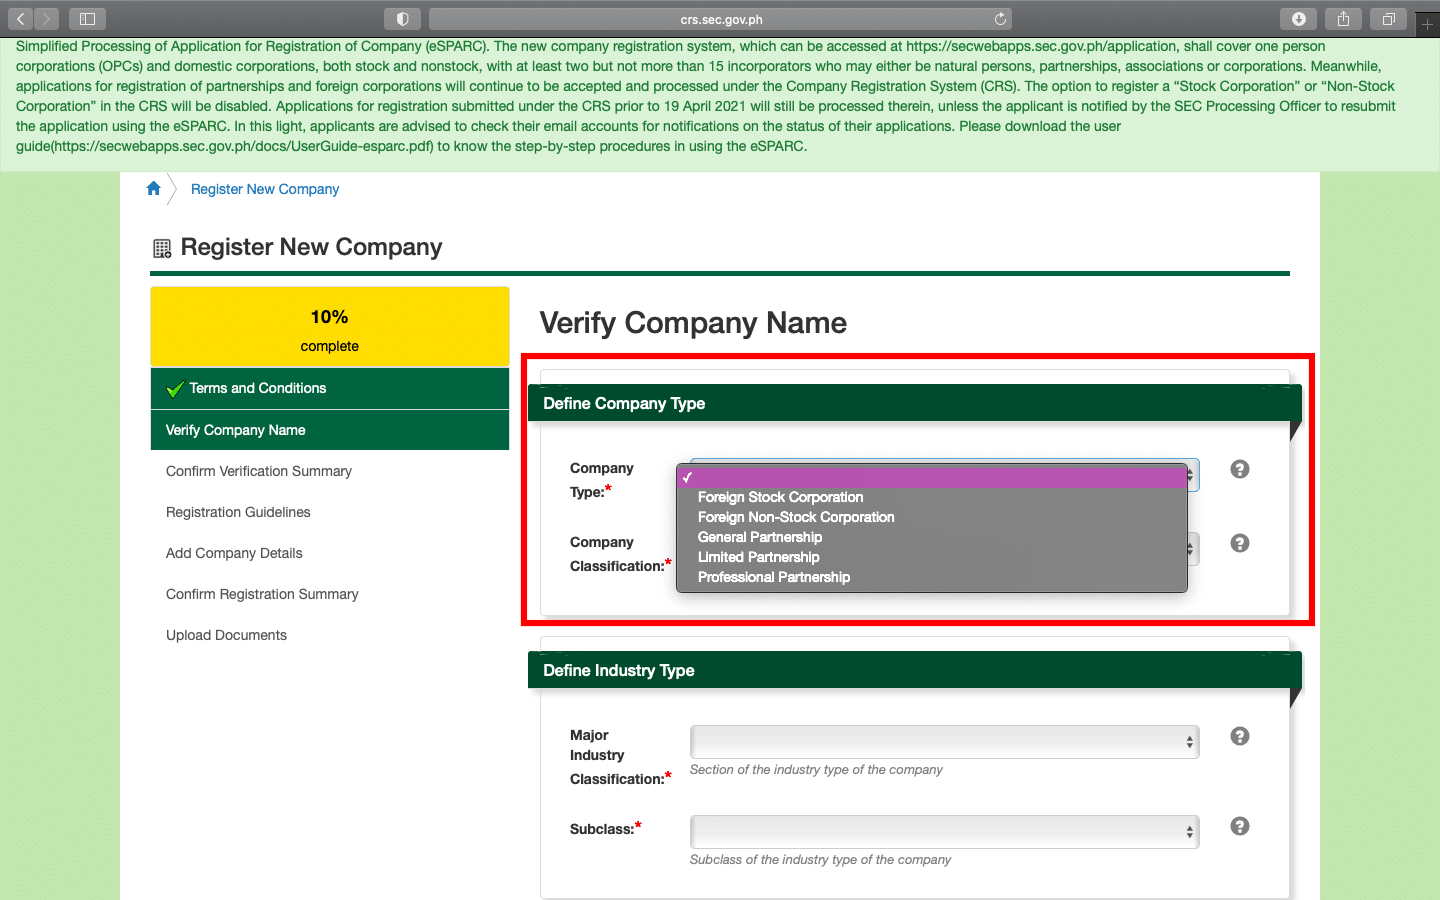Expand the Subclass dropdown
Screen dimensions: 1440x900
[x=943, y=832]
